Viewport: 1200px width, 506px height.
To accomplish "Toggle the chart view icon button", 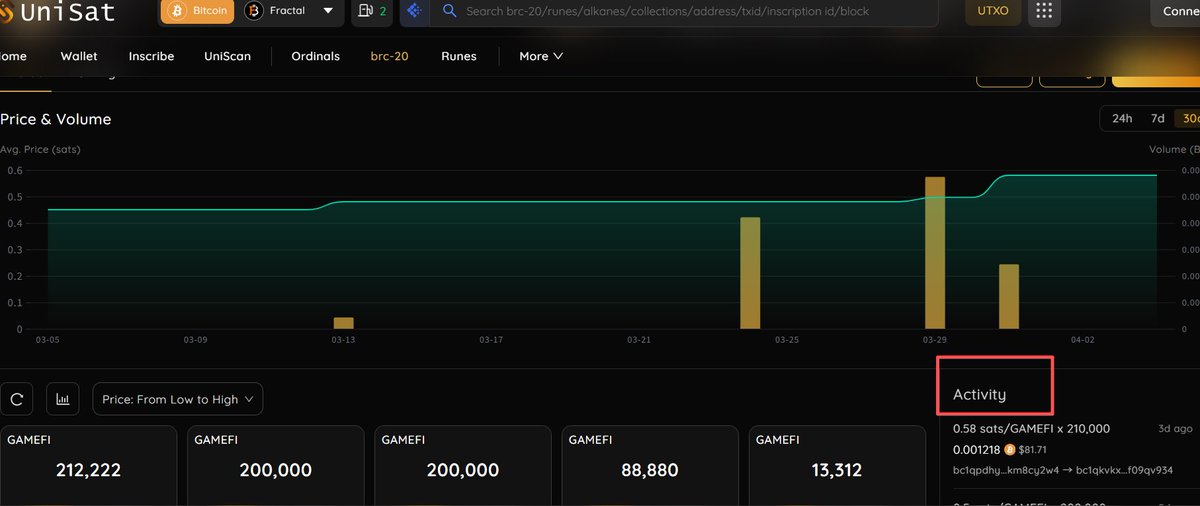I will coord(63,399).
